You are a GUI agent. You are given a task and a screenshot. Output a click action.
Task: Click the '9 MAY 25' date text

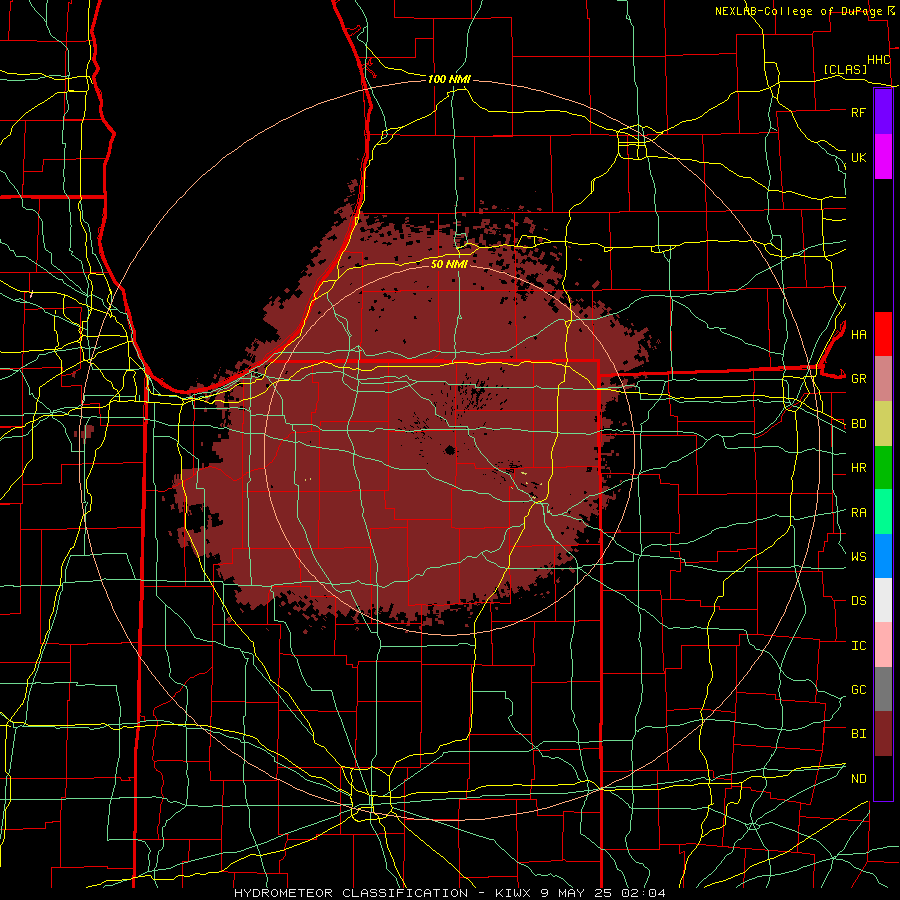tap(579, 893)
